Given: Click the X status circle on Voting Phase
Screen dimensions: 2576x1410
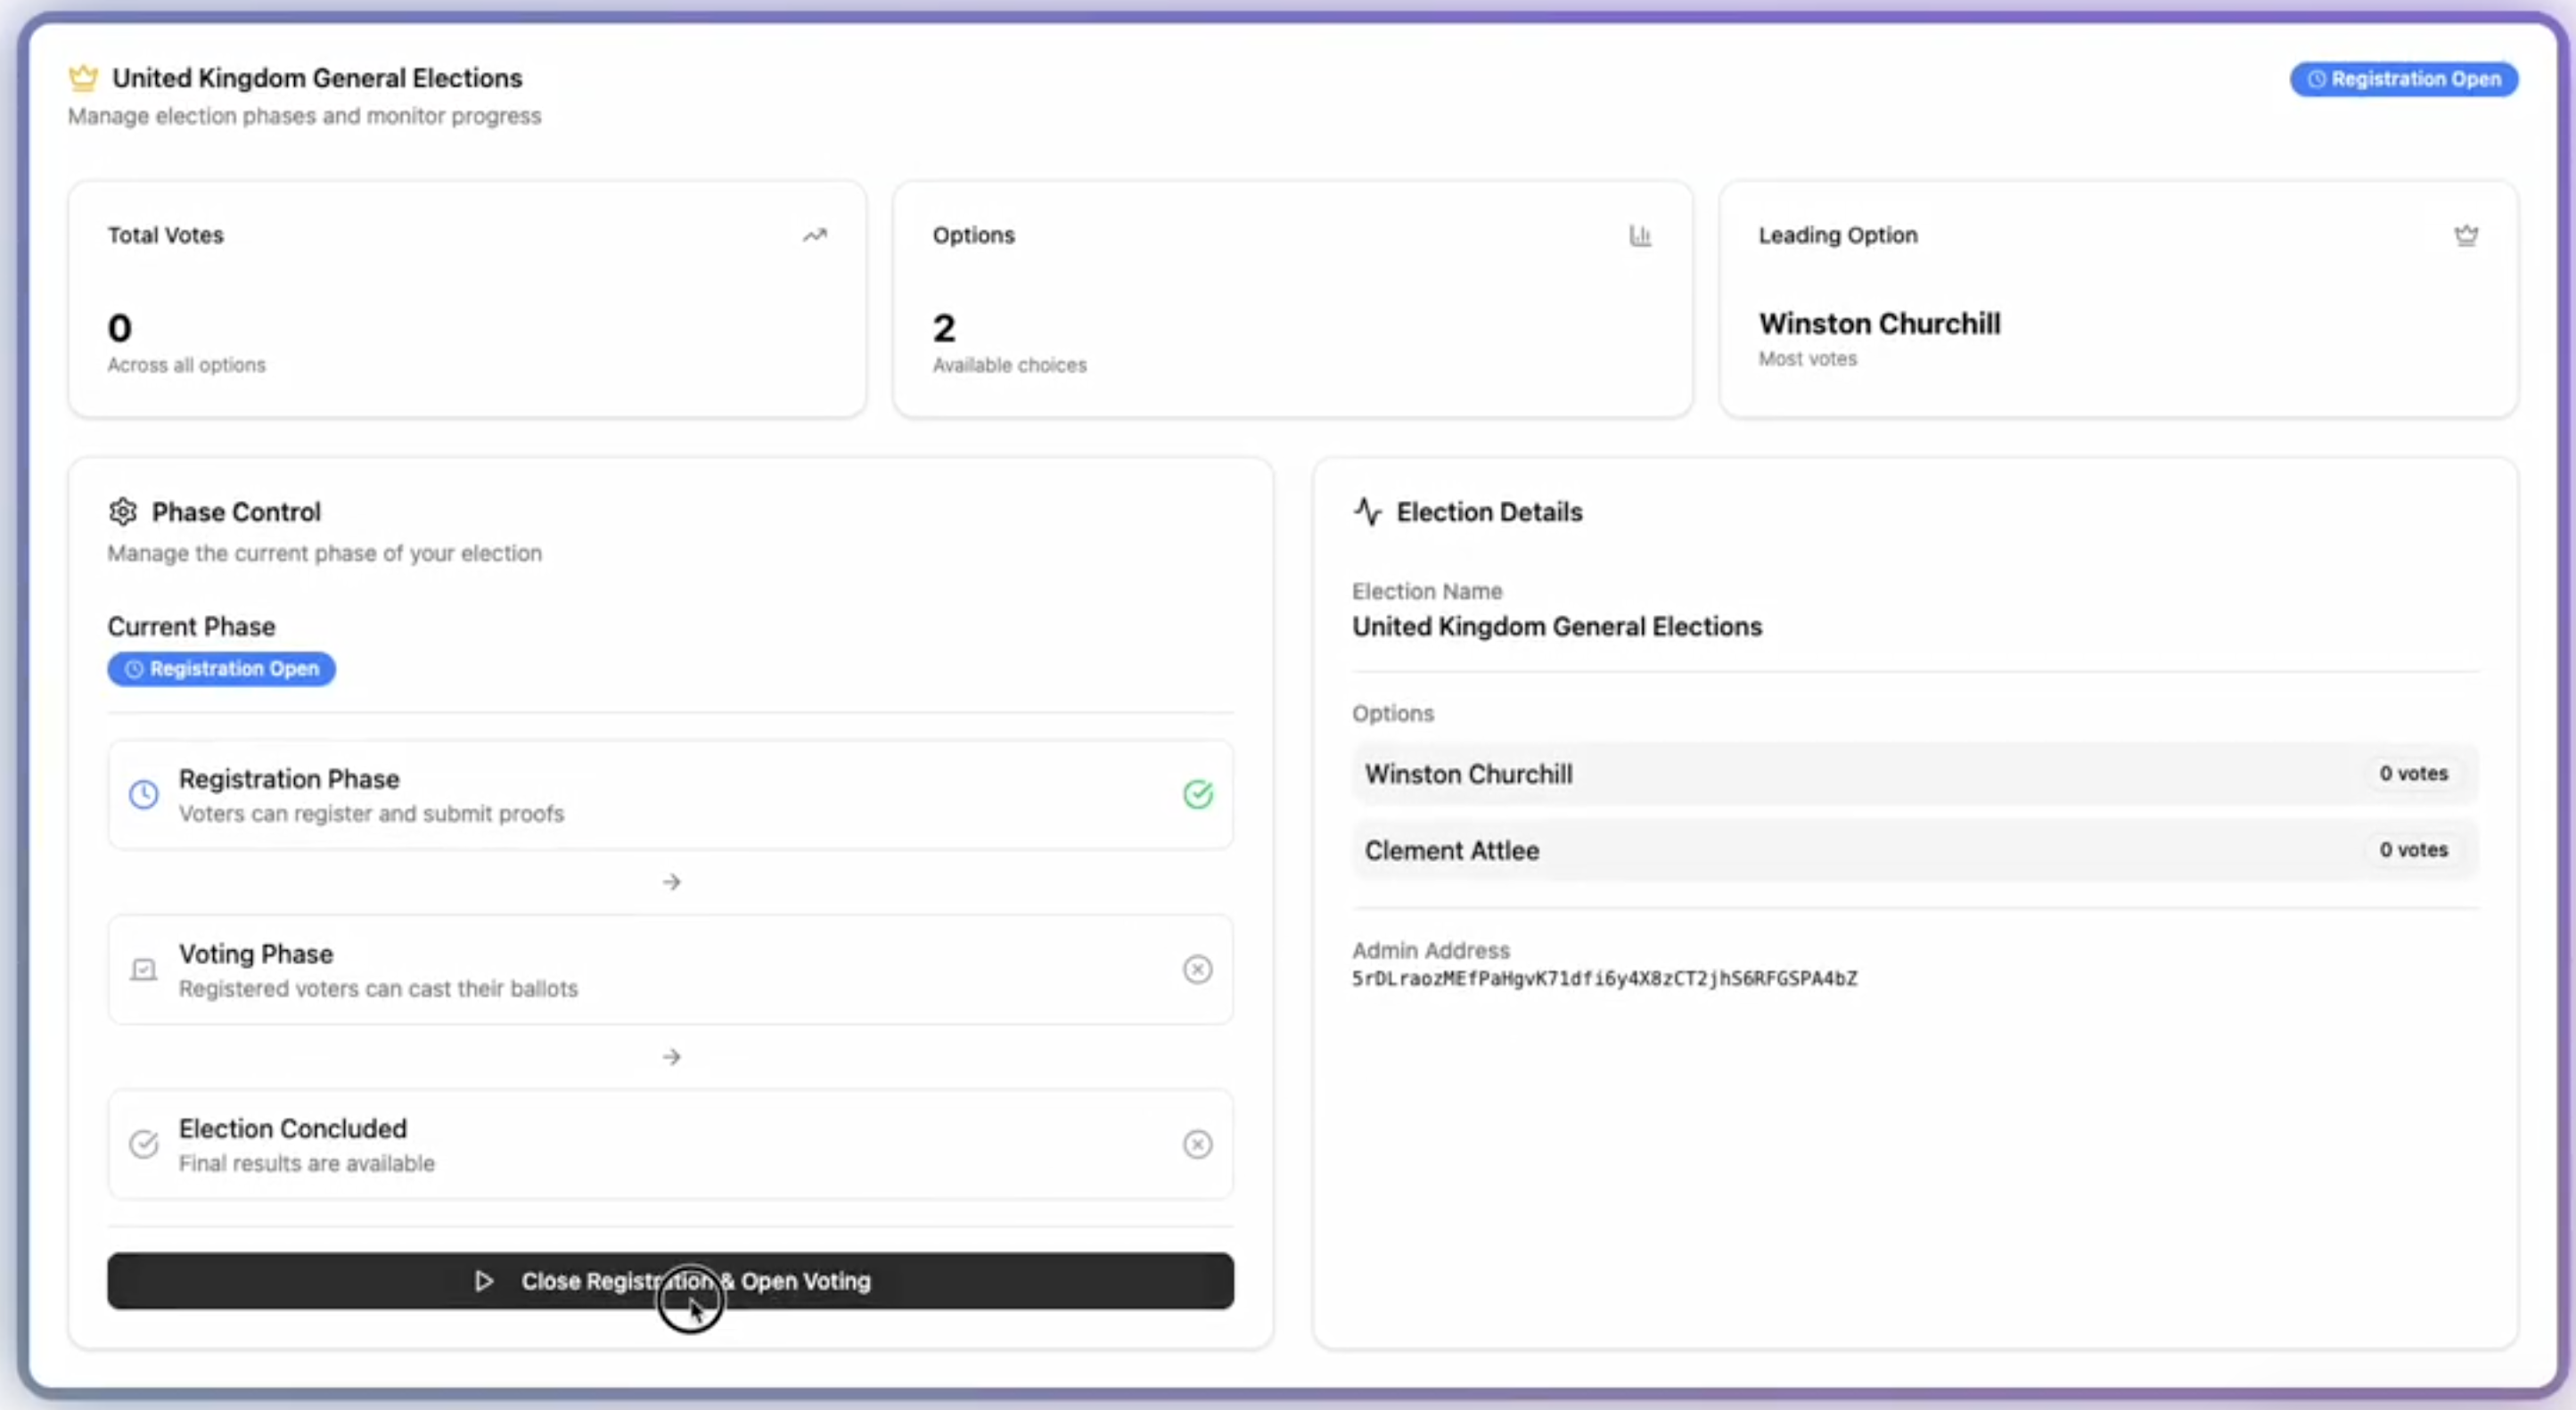Looking at the screenshot, I should pos(1197,969).
